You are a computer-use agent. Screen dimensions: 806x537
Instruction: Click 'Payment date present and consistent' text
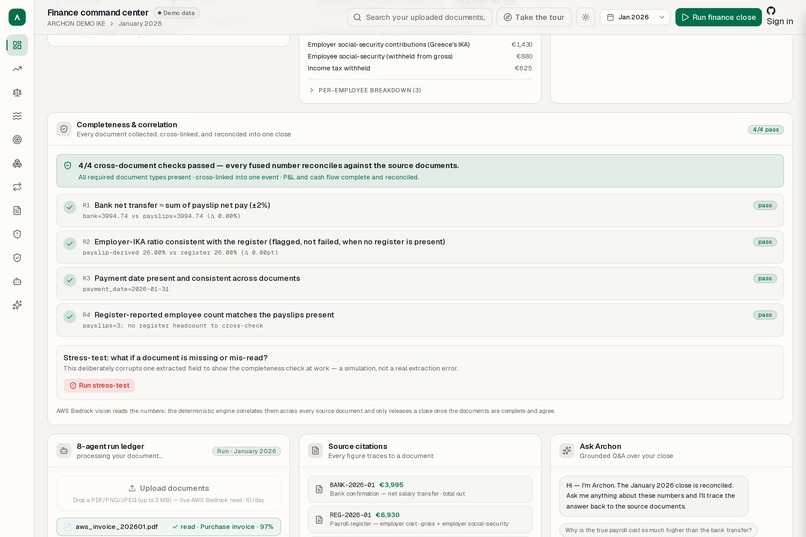[x=197, y=279]
